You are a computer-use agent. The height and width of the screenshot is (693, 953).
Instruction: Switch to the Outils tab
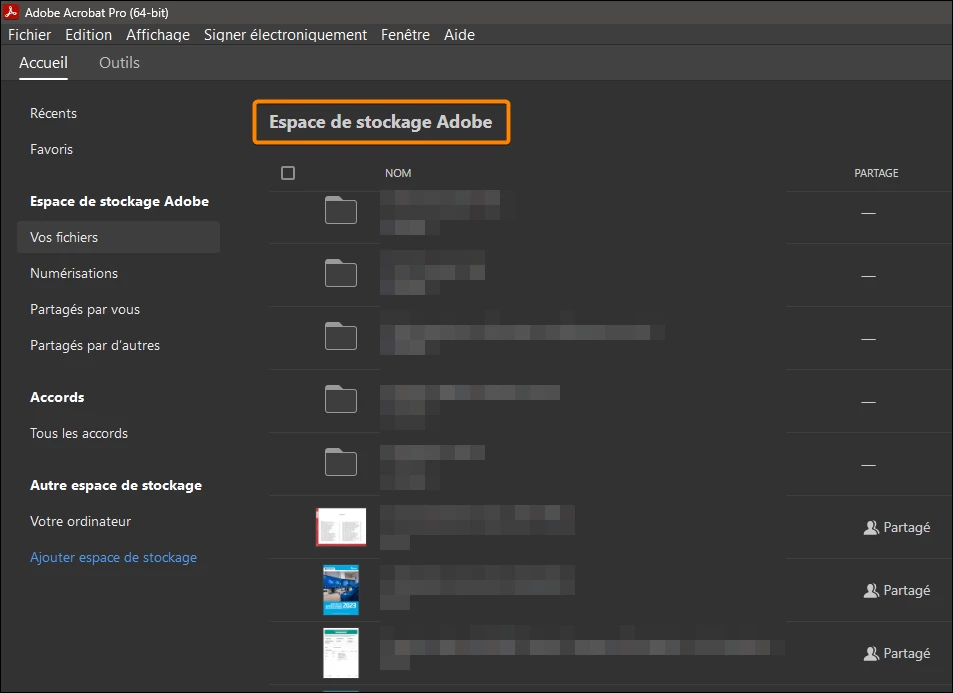(119, 63)
